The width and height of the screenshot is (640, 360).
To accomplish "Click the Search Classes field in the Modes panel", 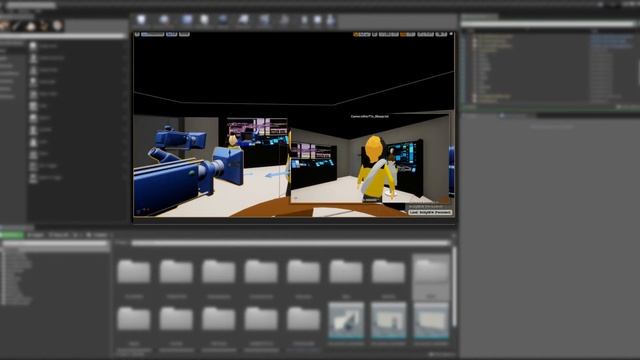I will pyautogui.click(x=63, y=36).
